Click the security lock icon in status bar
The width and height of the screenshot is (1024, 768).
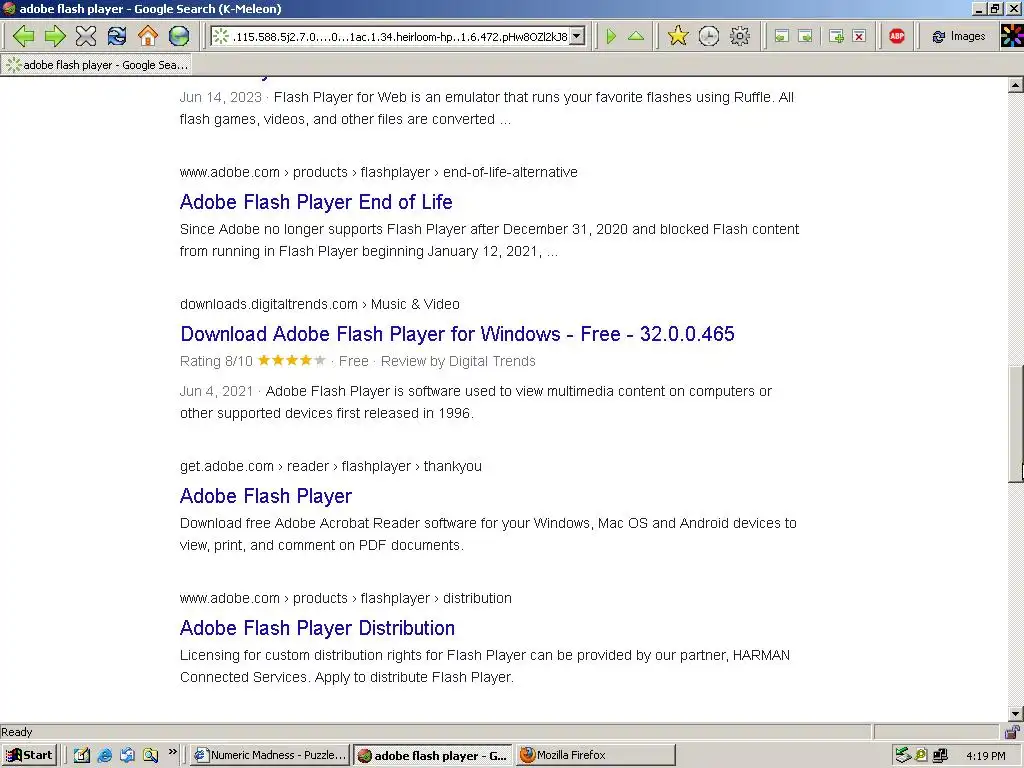click(1012, 732)
